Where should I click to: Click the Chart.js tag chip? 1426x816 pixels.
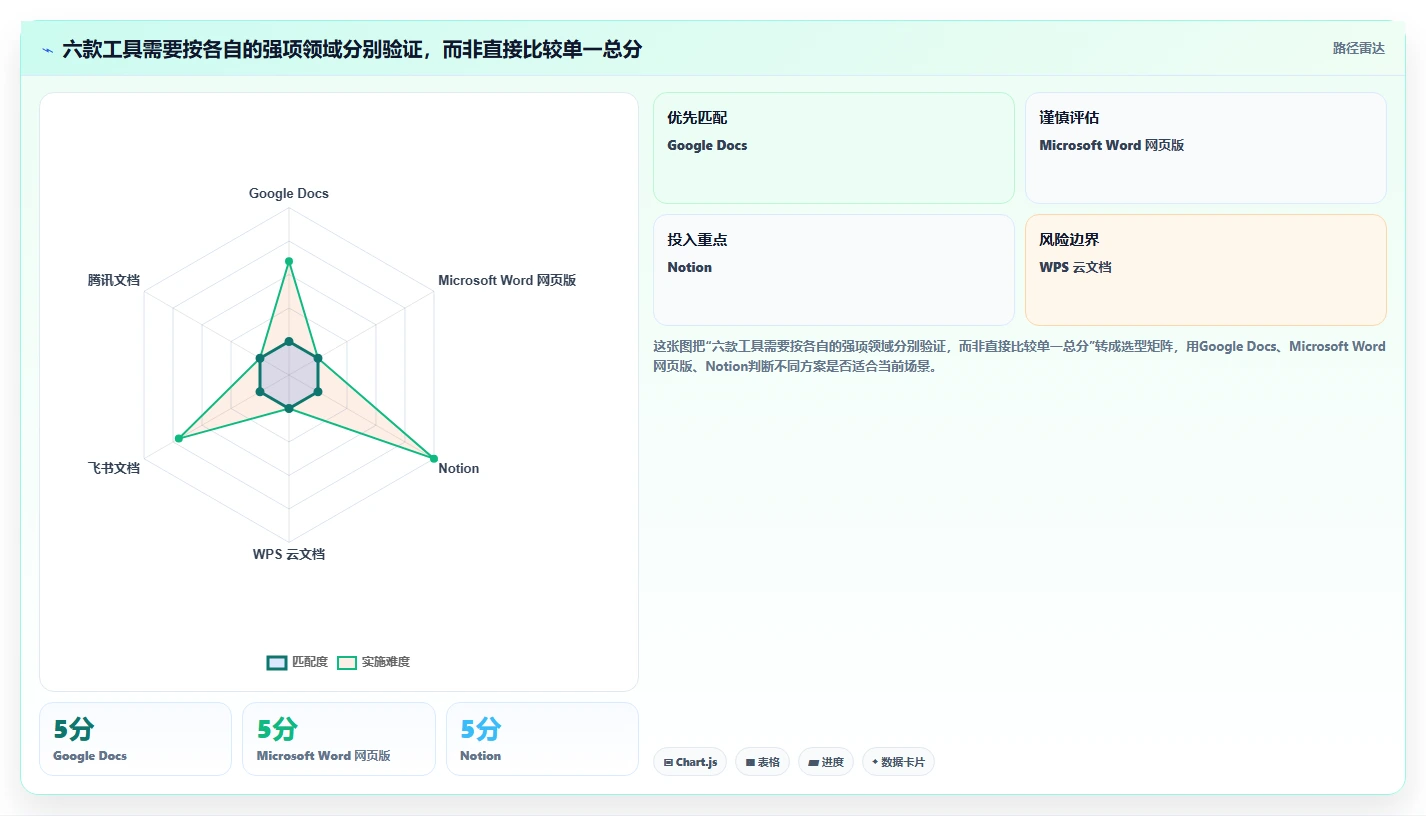[x=690, y=762]
